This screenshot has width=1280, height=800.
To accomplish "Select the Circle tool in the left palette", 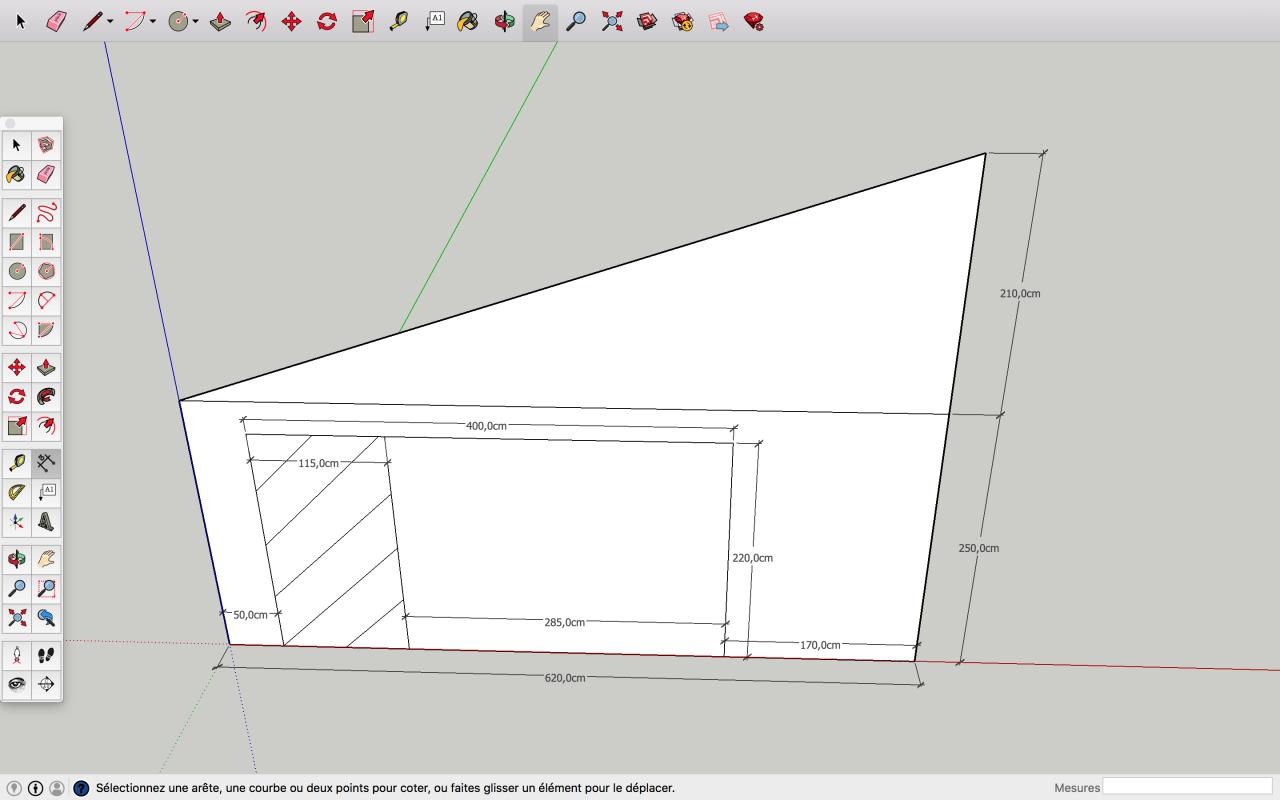I will (x=17, y=271).
